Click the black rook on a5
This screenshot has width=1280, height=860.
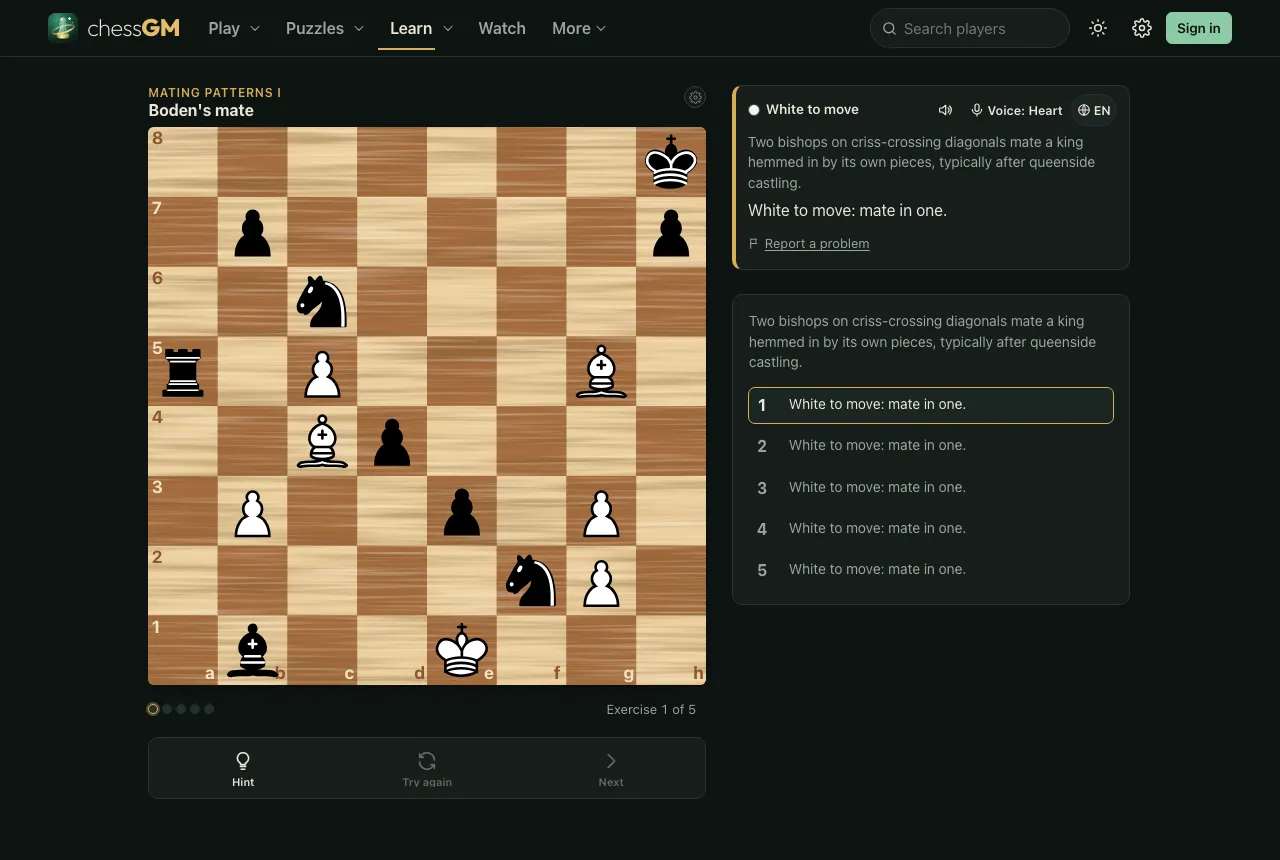pos(183,371)
